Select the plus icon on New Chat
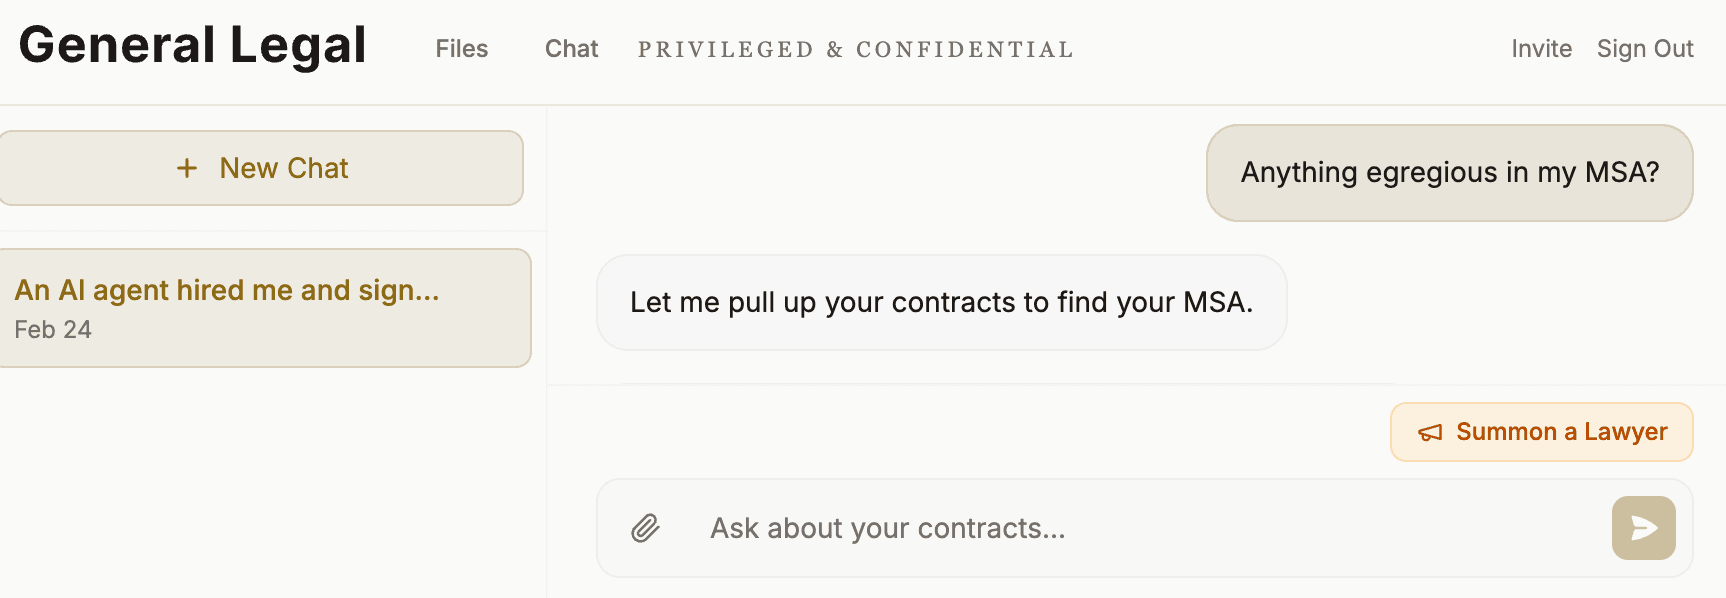This screenshot has width=1726, height=598. [x=187, y=168]
